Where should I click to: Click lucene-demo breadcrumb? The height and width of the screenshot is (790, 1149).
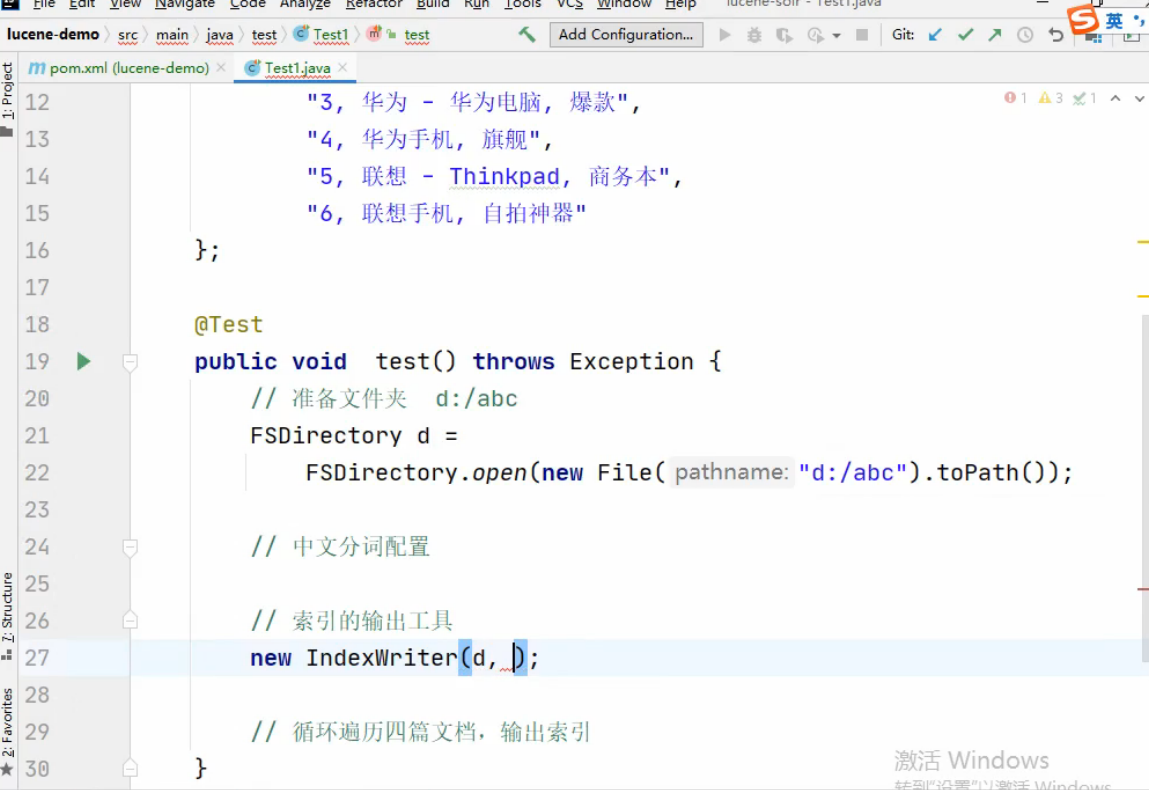coord(53,34)
